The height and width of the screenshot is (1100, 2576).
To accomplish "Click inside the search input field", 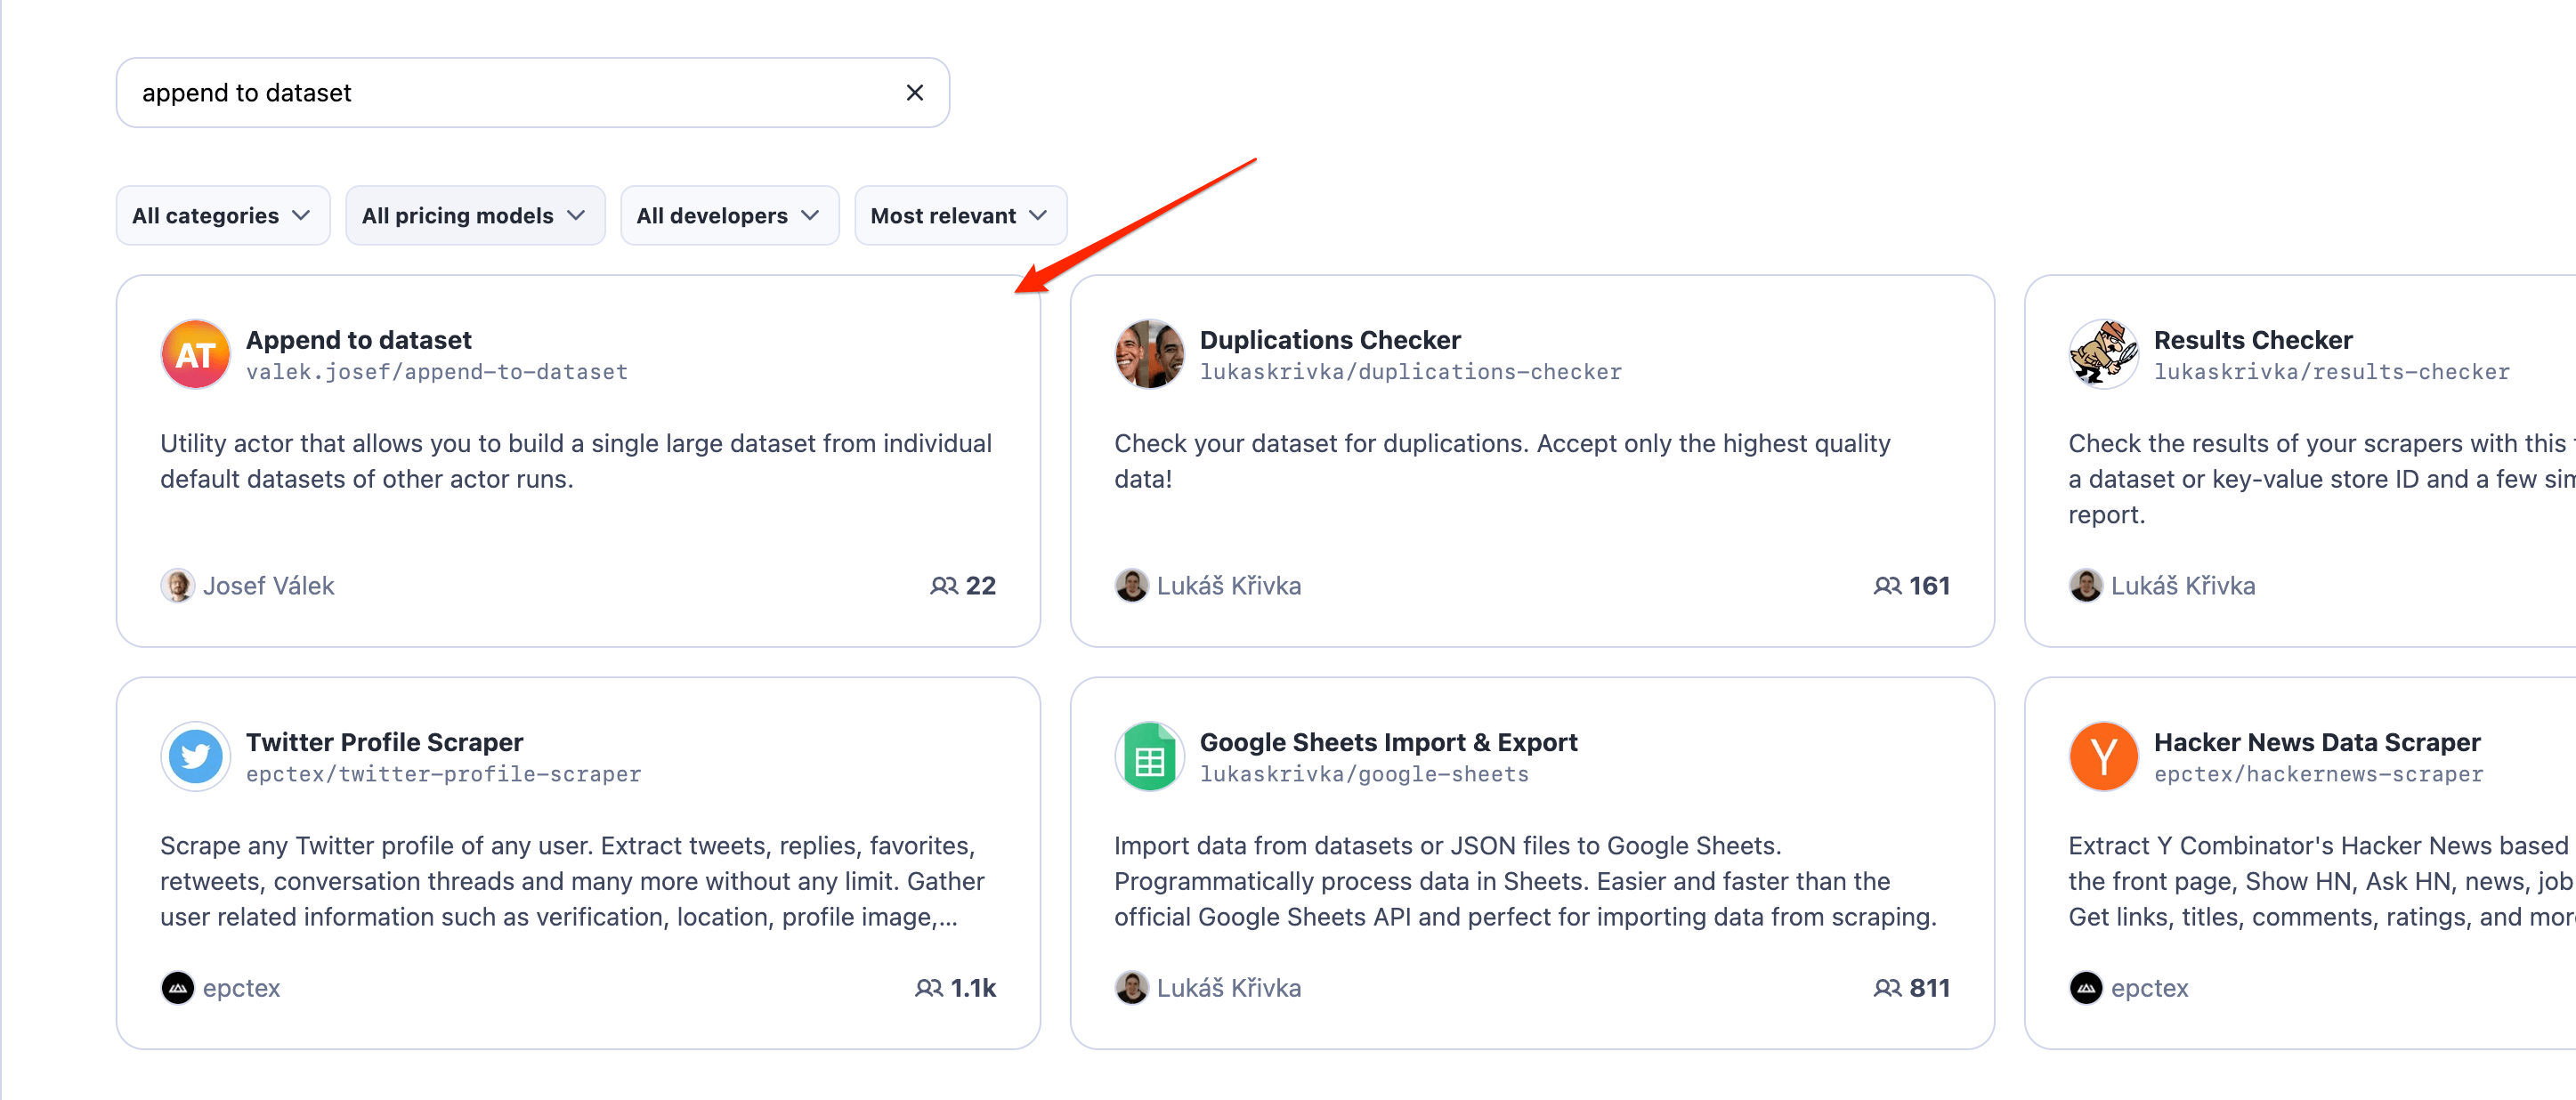I will [500, 92].
